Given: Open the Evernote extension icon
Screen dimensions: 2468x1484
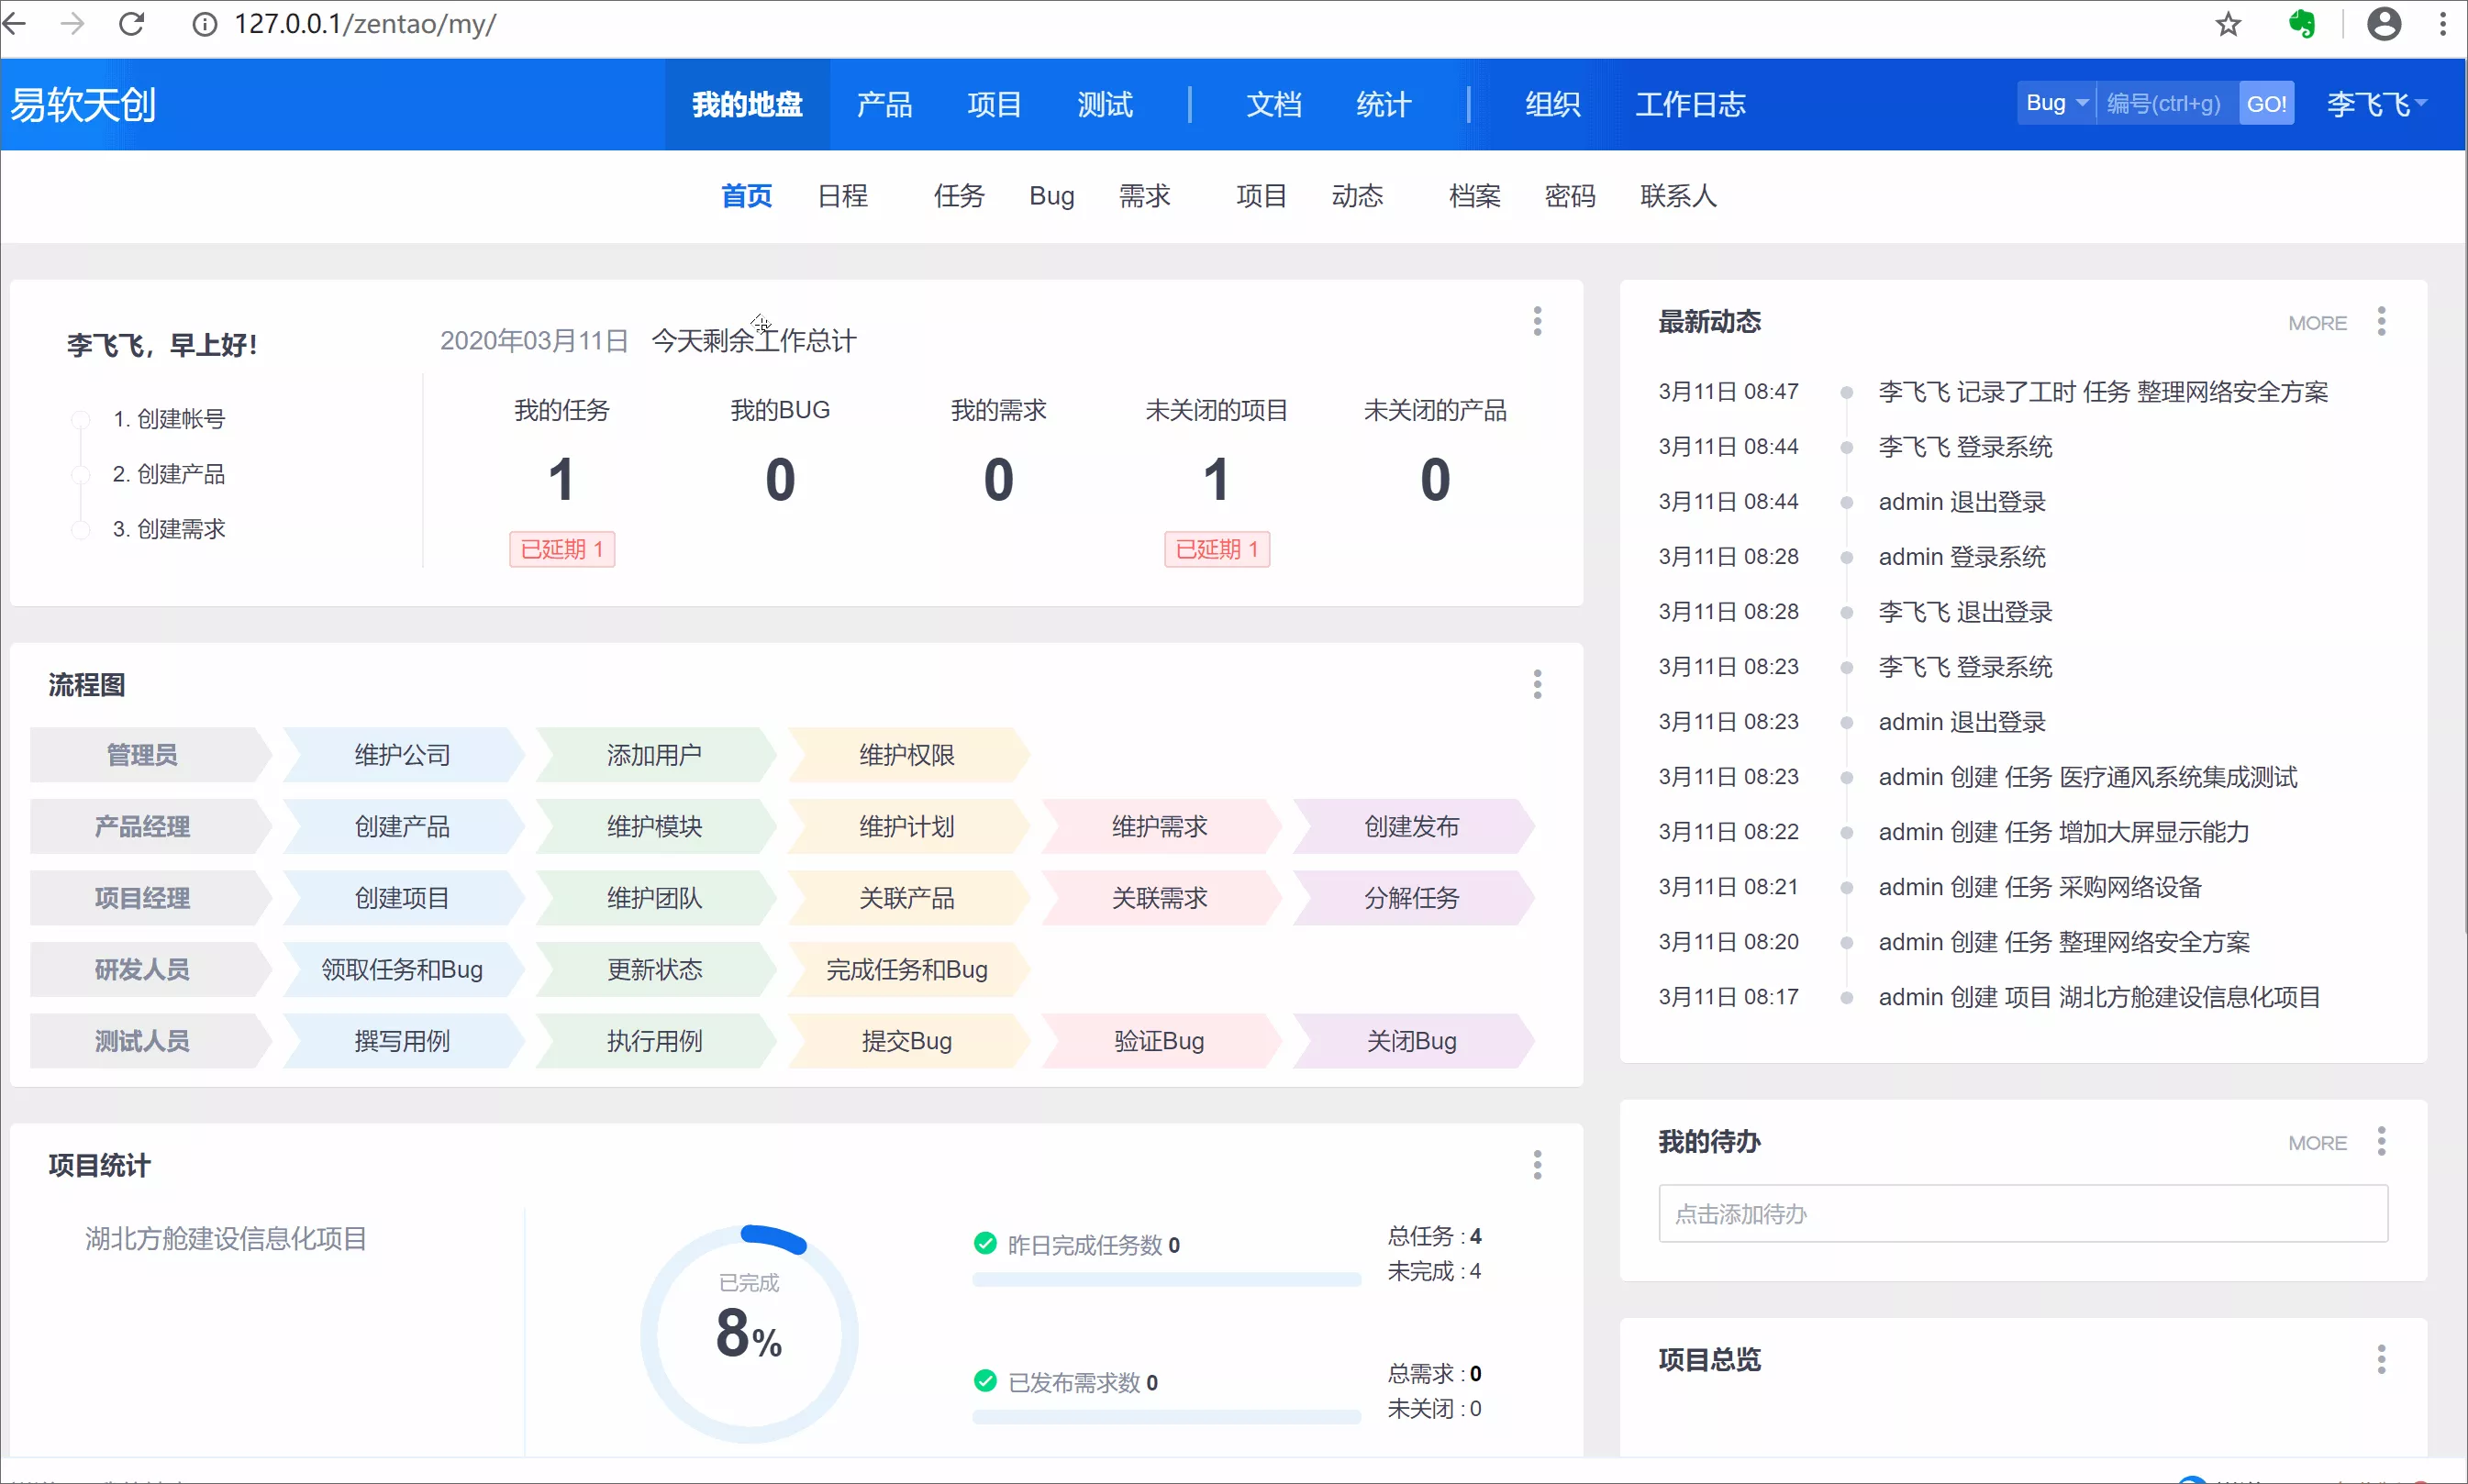Looking at the screenshot, I should (x=2302, y=24).
